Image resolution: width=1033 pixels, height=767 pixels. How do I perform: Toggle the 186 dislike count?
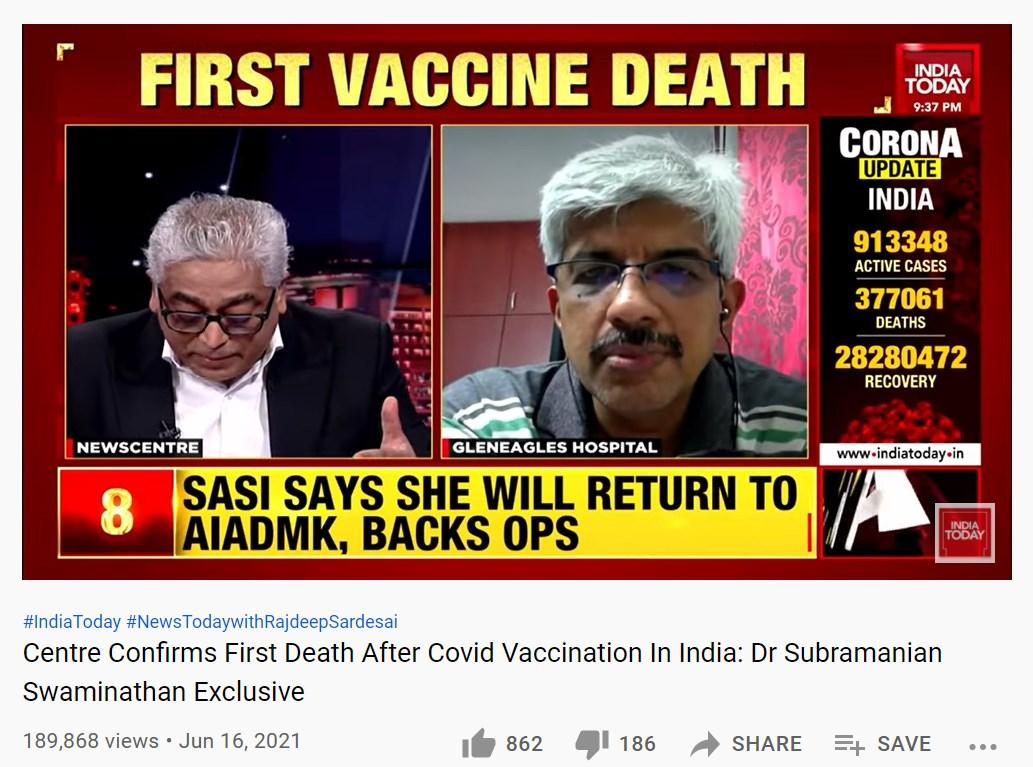point(637,744)
